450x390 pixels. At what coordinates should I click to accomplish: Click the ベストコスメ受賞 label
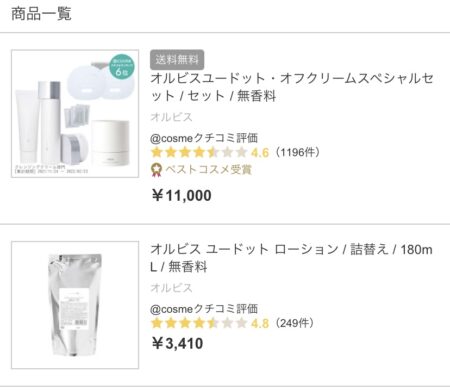click(x=208, y=170)
